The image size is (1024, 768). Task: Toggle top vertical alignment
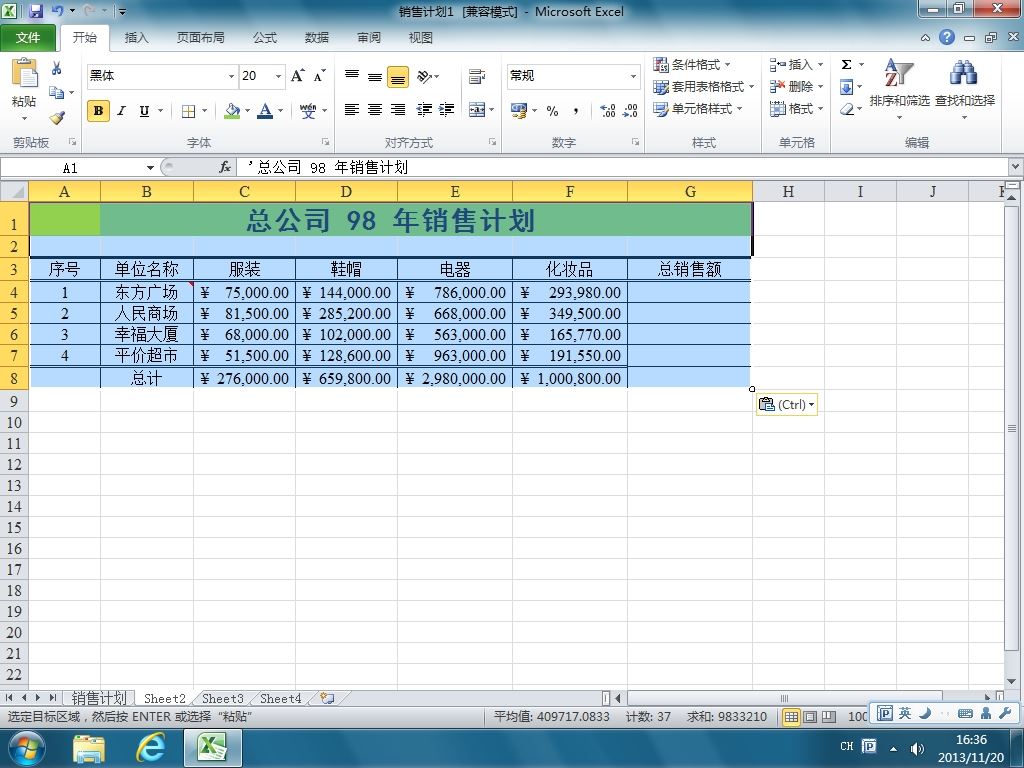352,76
